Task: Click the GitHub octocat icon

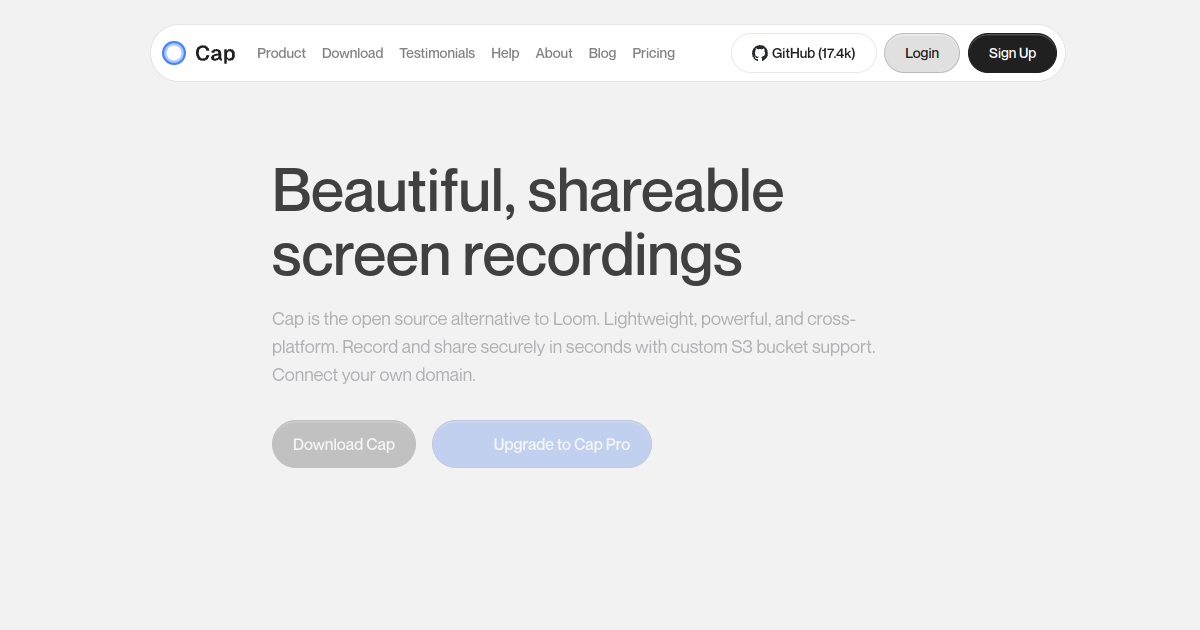Action: [760, 53]
